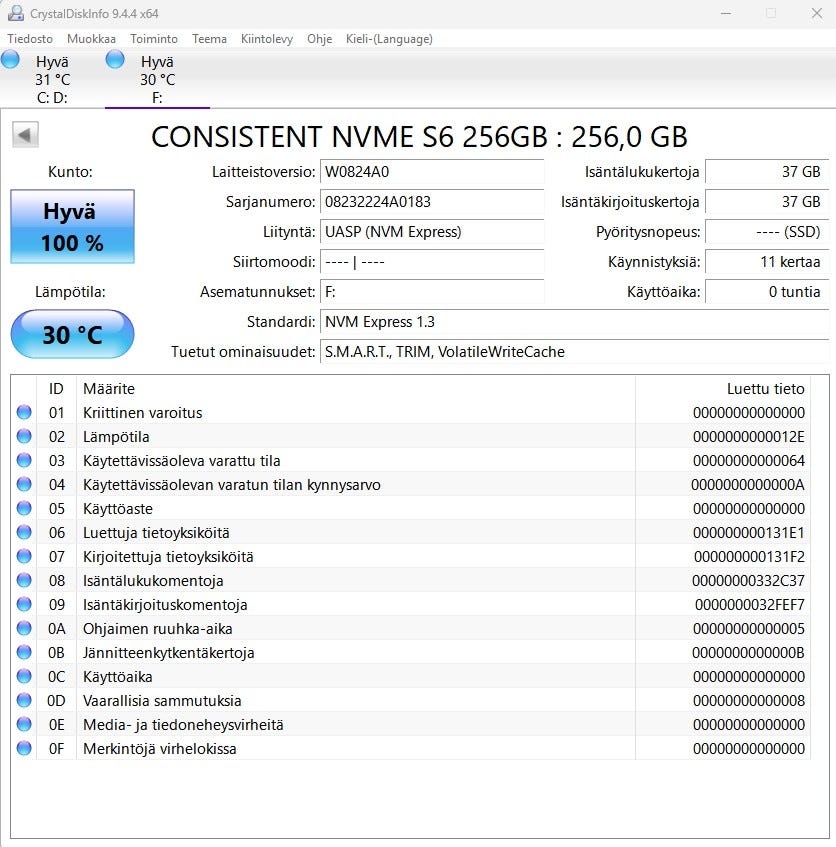Click the Hyvä 100 % health status button

[72, 227]
